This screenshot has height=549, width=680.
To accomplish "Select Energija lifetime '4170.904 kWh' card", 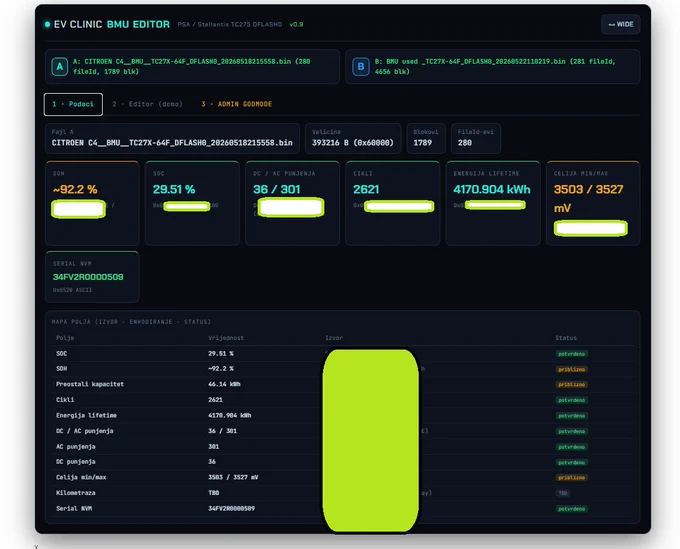I will click(493, 203).
